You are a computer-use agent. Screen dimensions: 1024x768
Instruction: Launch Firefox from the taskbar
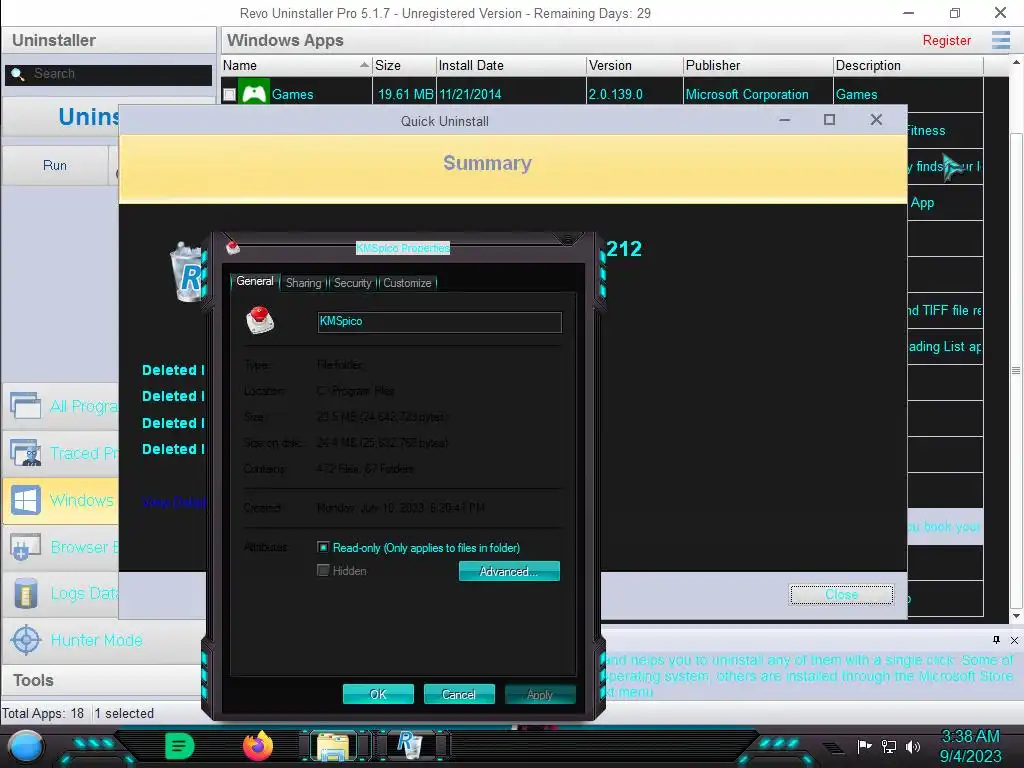pyautogui.click(x=258, y=746)
